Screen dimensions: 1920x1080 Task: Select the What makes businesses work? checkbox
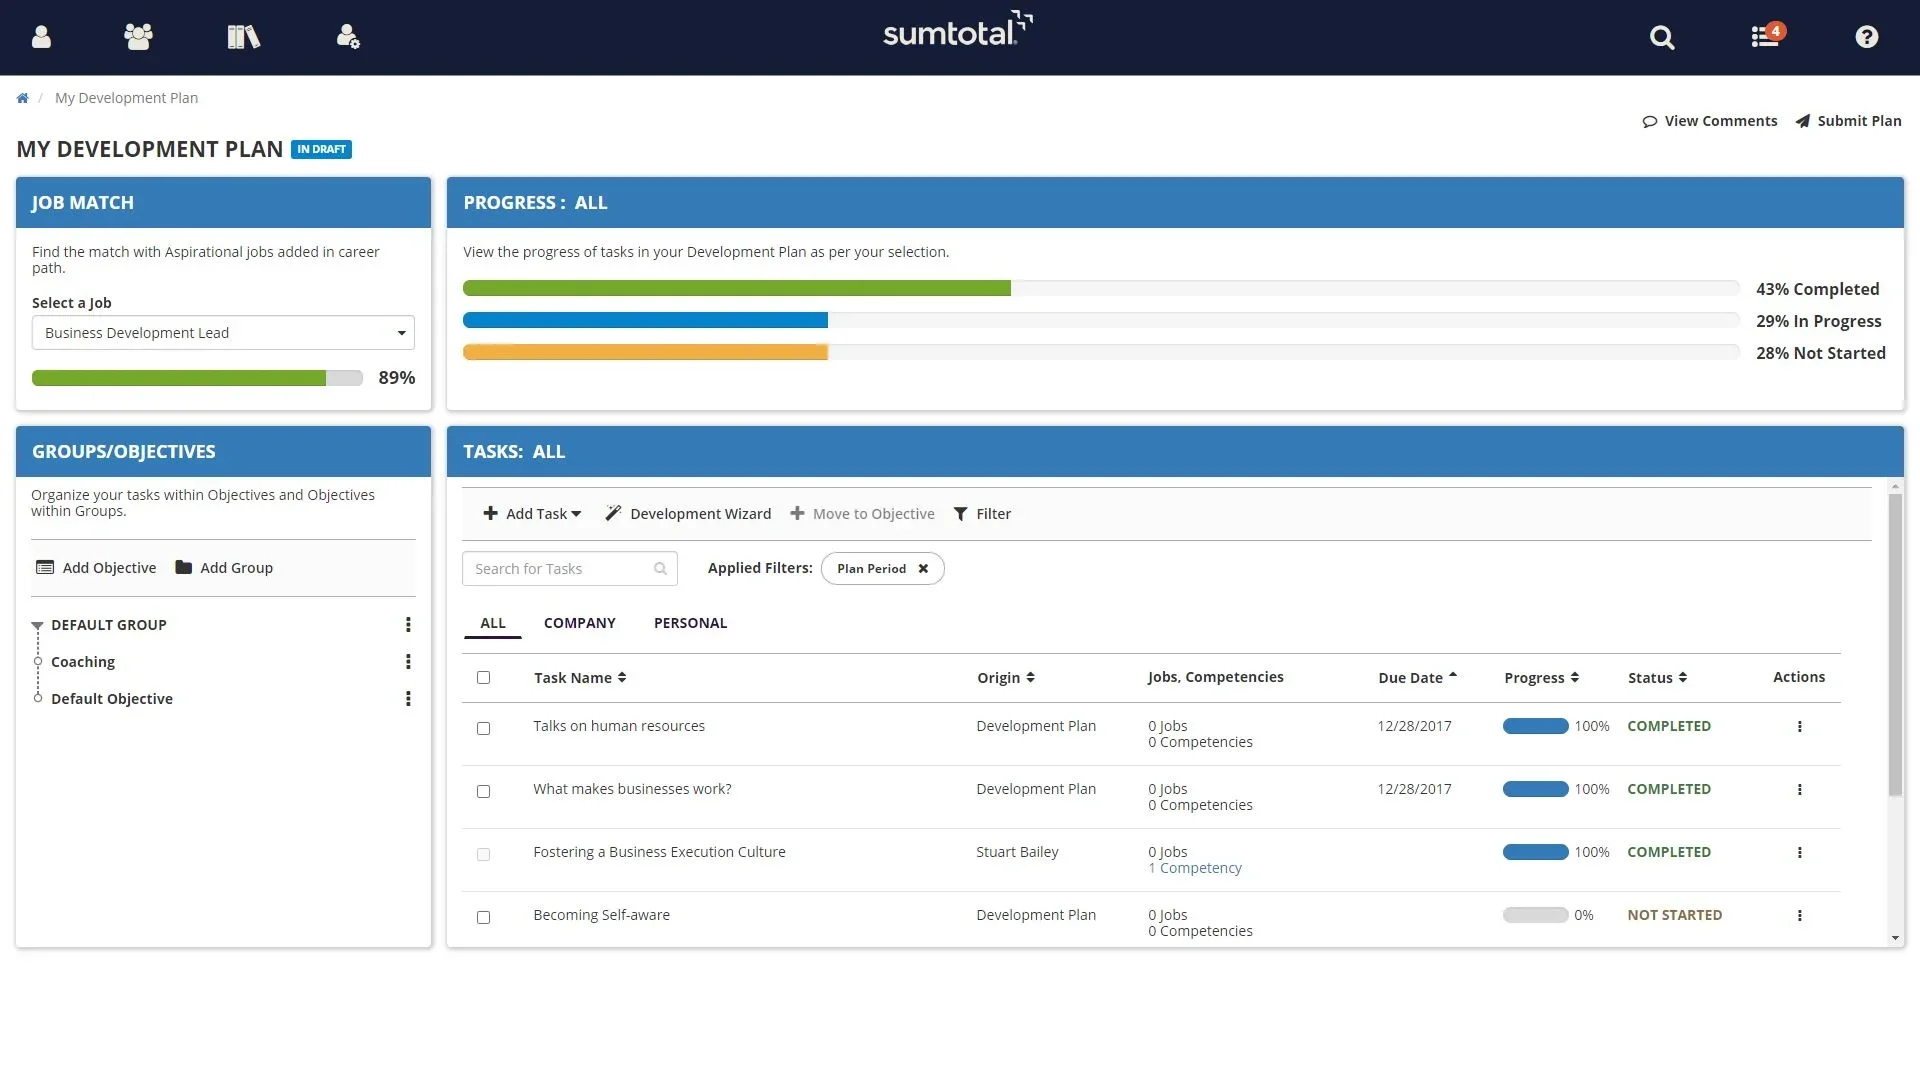point(483,791)
